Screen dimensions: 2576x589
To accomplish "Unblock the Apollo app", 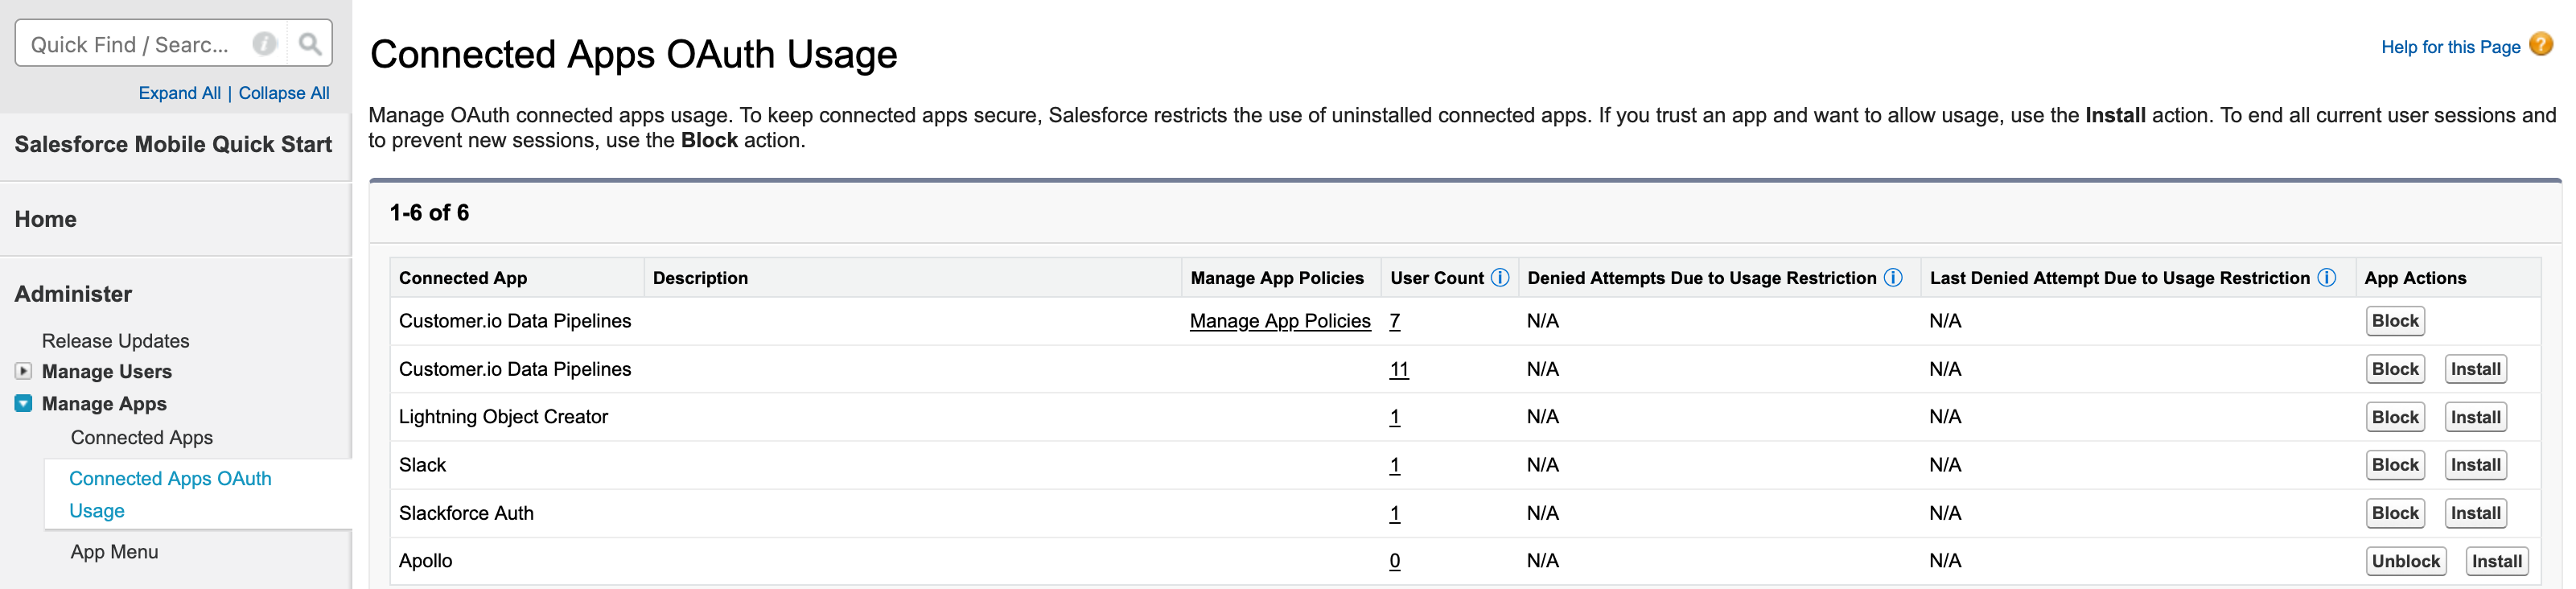I will [2406, 561].
